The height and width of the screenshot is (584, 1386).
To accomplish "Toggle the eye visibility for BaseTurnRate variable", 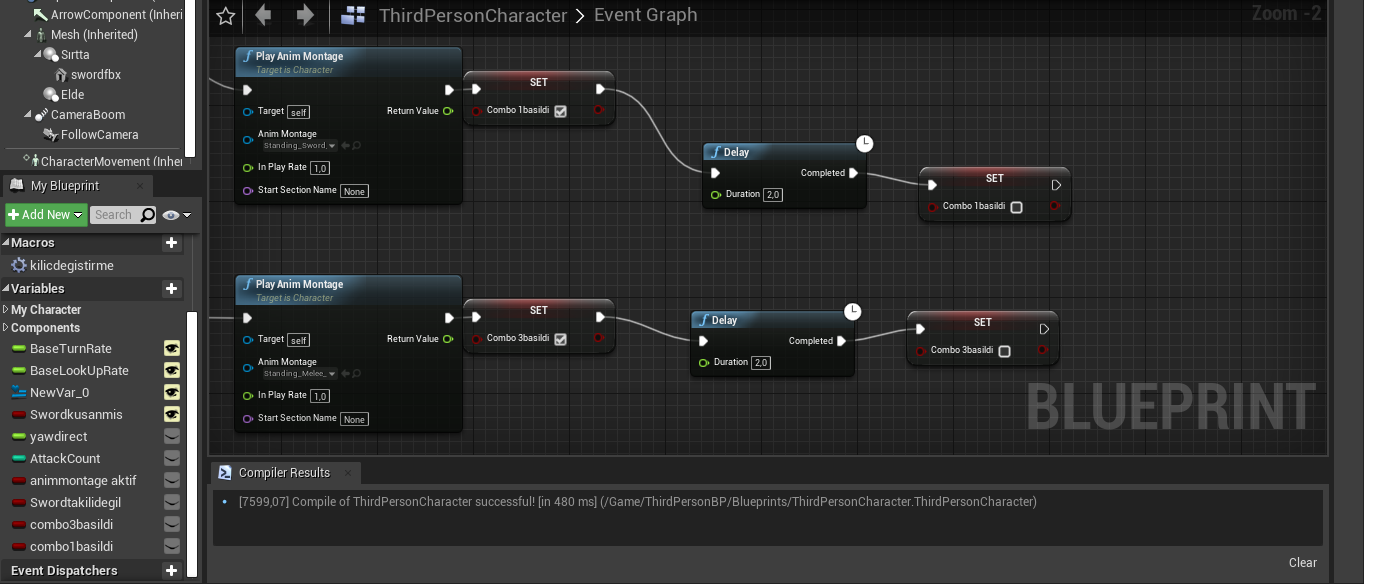I will click(x=172, y=349).
